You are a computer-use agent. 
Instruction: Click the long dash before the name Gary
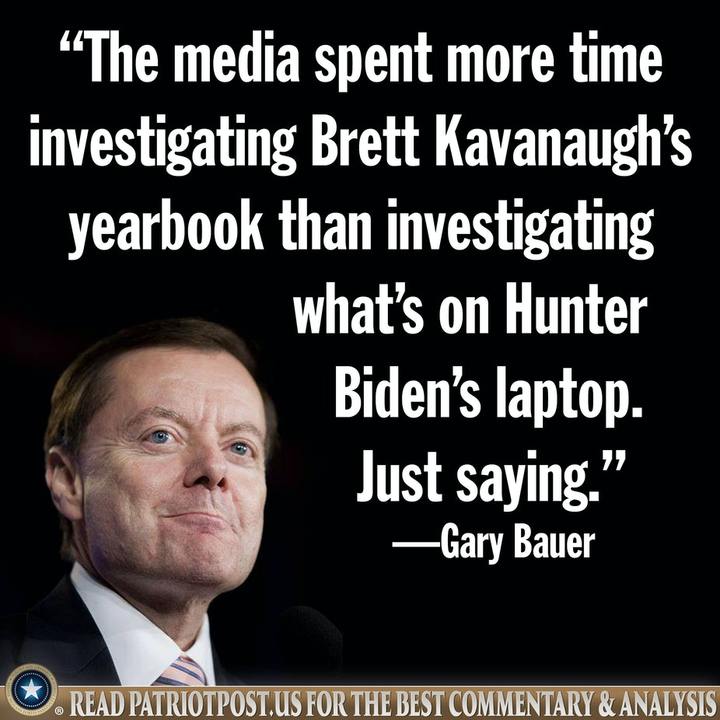coord(416,545)
